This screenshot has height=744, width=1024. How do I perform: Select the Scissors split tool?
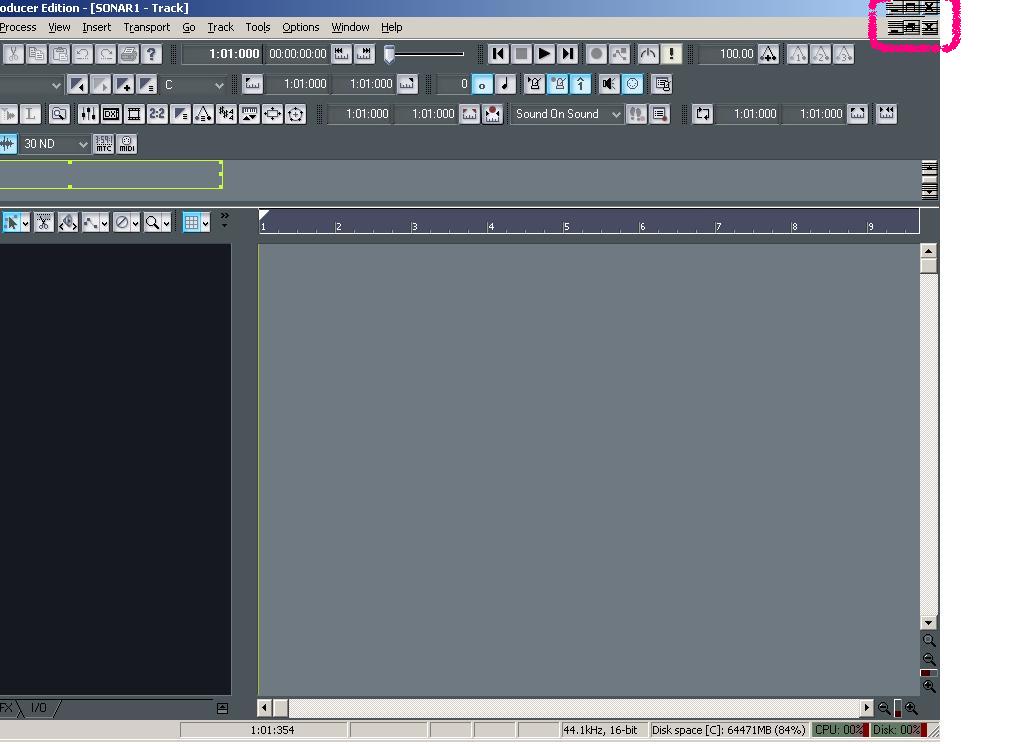click(x=44, y=222)
